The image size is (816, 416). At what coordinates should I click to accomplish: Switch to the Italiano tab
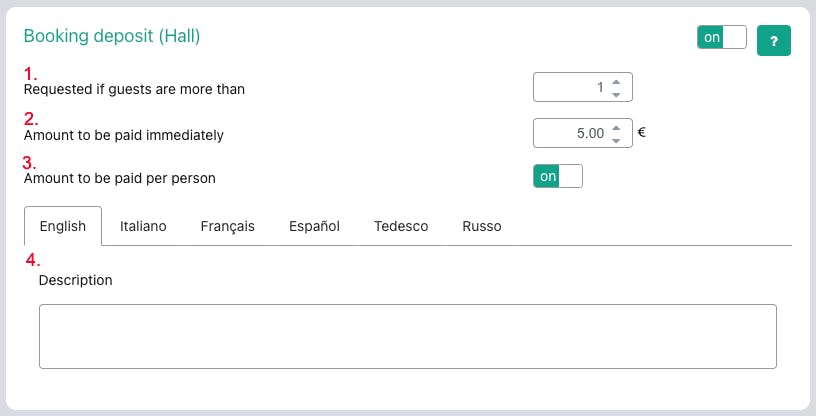143,226
